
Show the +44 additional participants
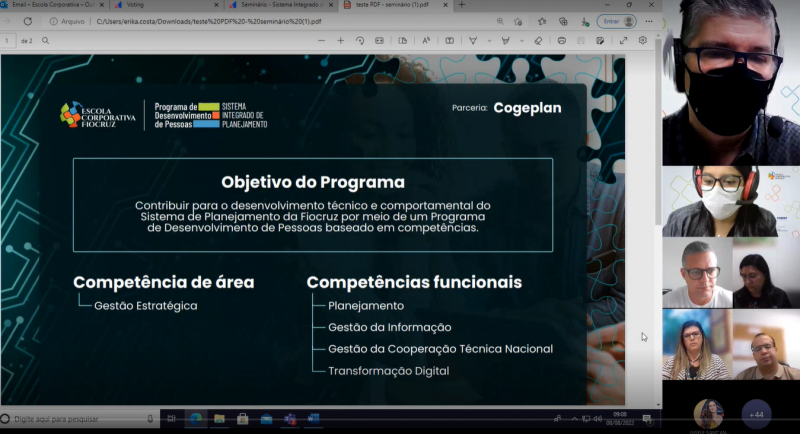click(x=755, y=414)
